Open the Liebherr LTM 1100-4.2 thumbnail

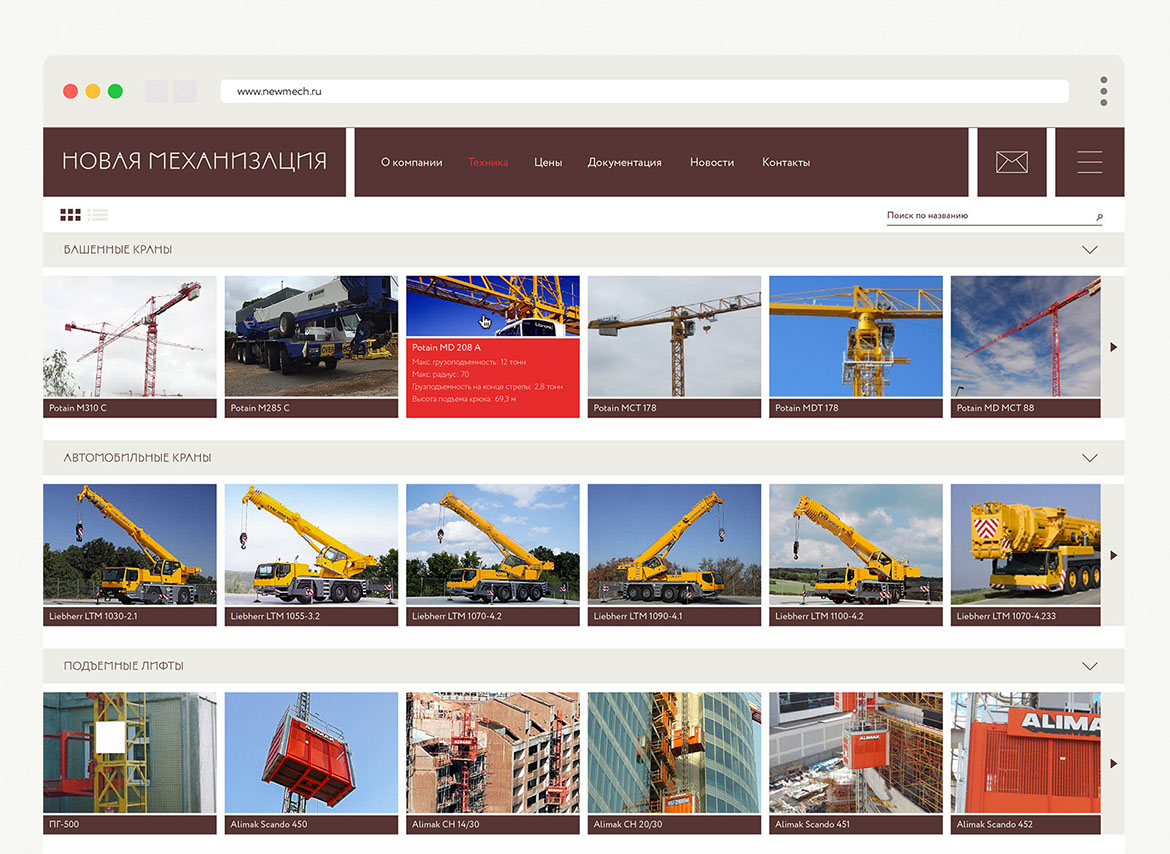[856, 554]
